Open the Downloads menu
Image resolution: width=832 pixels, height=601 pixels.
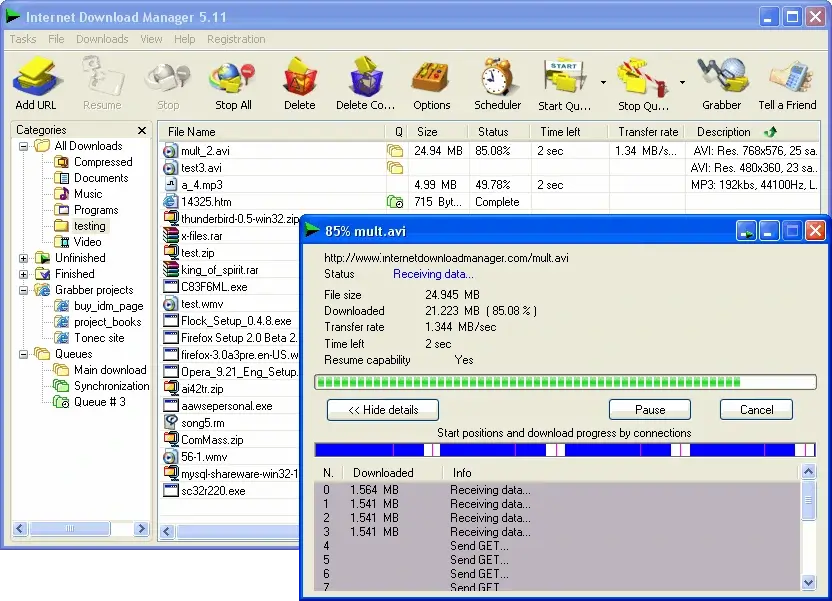click(102, 39)
